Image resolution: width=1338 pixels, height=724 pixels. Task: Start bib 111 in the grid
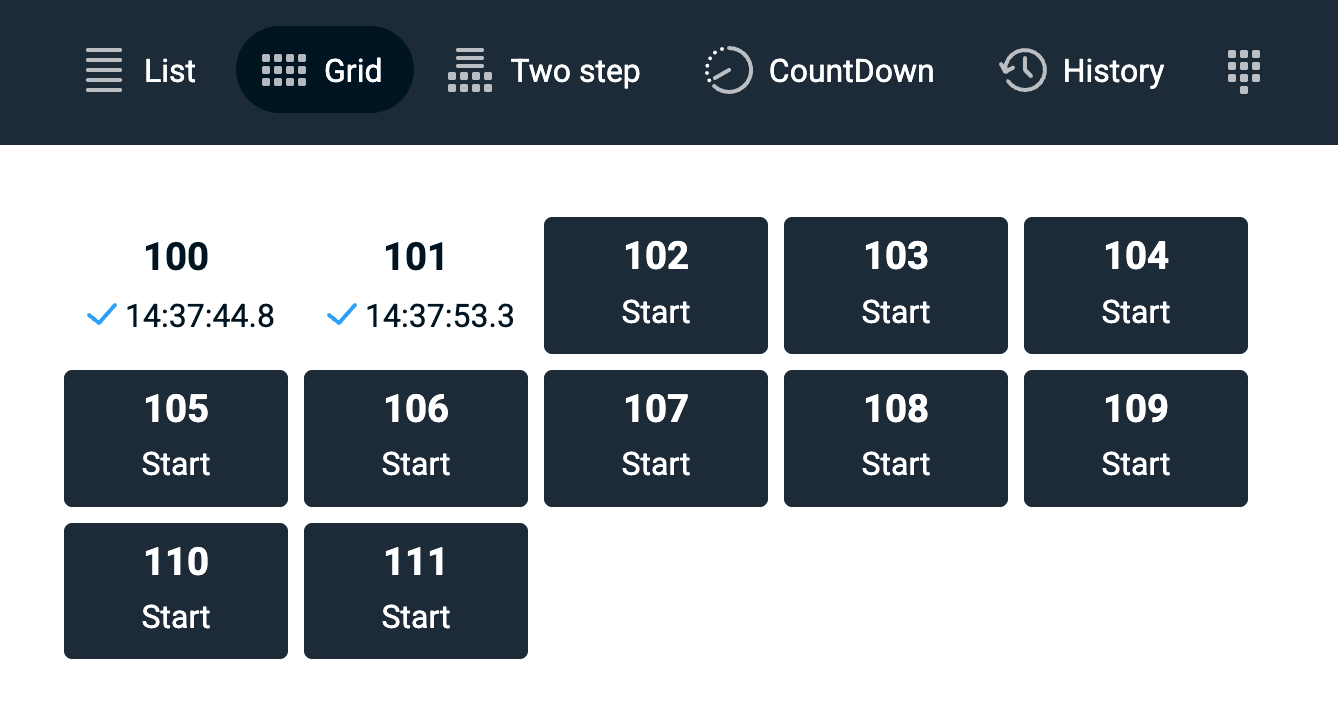[x=416, y=591]
